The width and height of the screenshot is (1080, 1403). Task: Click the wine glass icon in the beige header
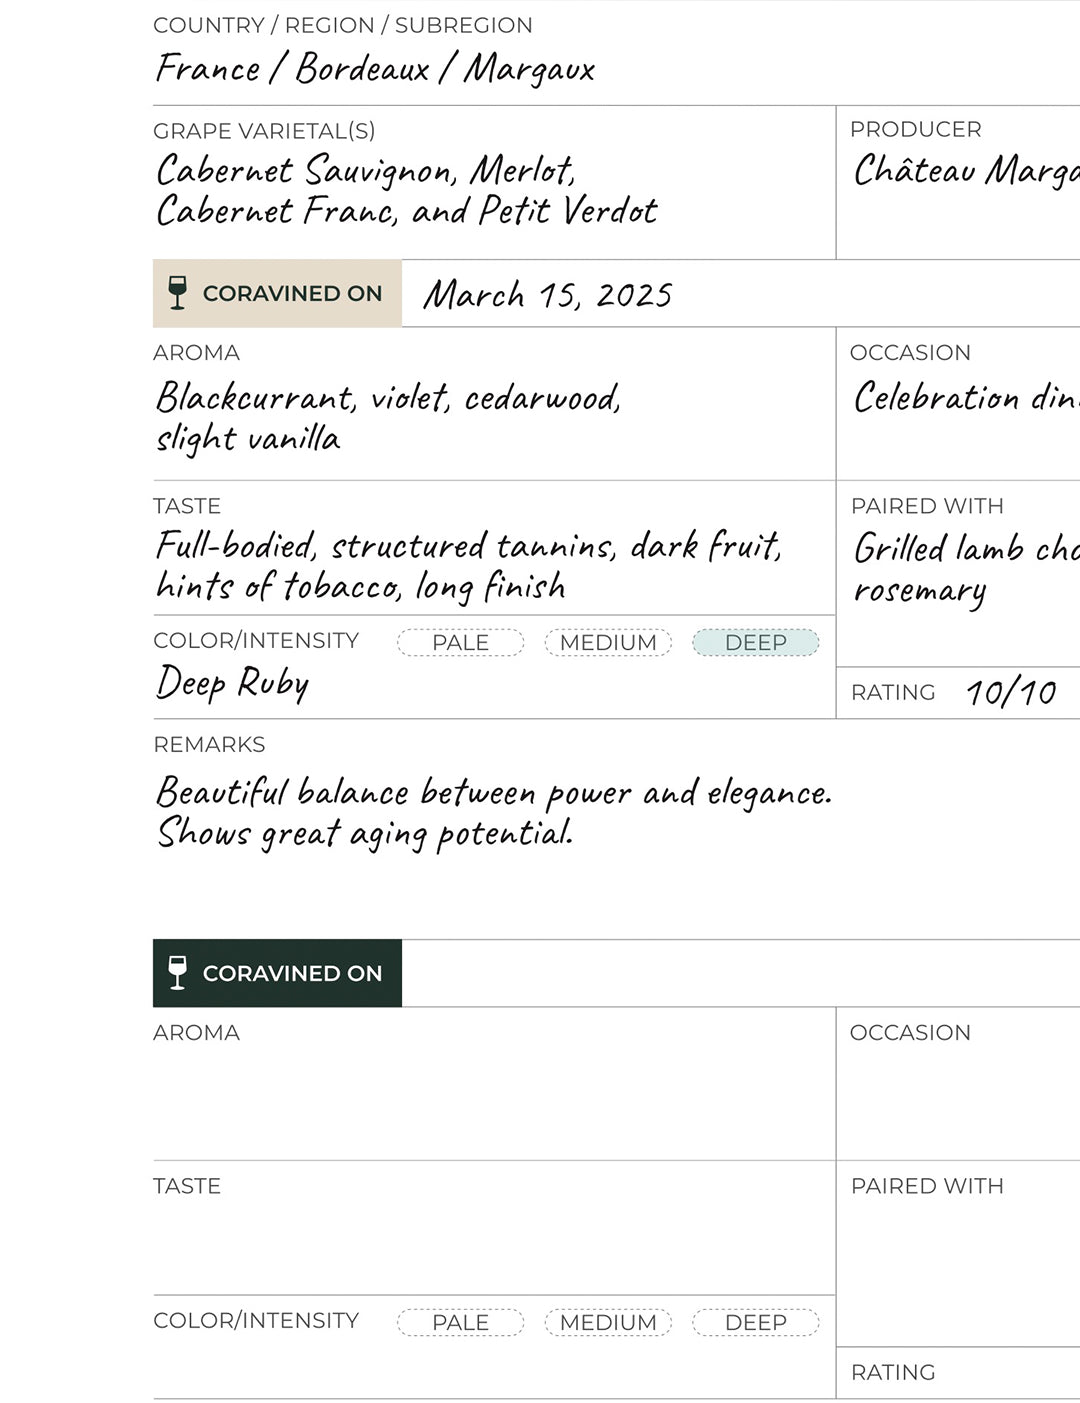[178, 293]
